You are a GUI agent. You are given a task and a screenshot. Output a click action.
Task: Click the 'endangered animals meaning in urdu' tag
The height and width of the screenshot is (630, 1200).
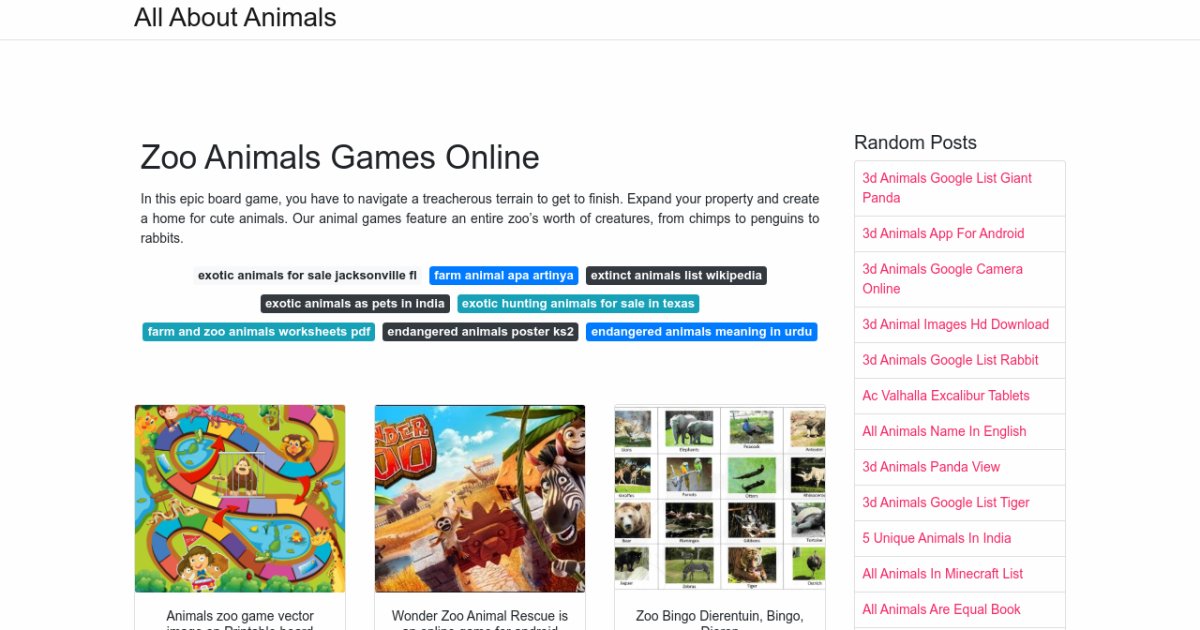coord(701,331)
